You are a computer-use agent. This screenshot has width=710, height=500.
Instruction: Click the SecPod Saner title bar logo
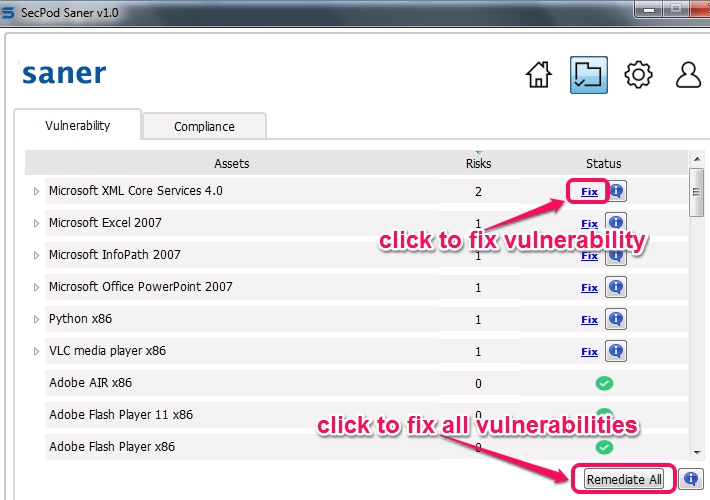(8, 12)
